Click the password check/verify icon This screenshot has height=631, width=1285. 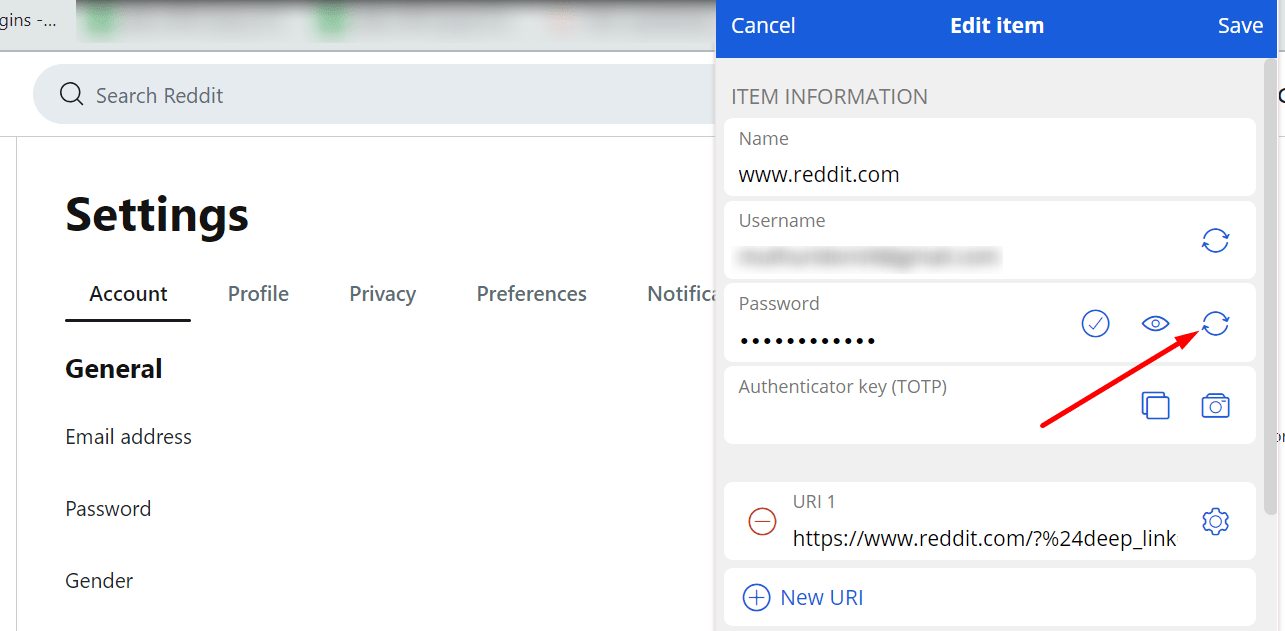pos(1095,323)
